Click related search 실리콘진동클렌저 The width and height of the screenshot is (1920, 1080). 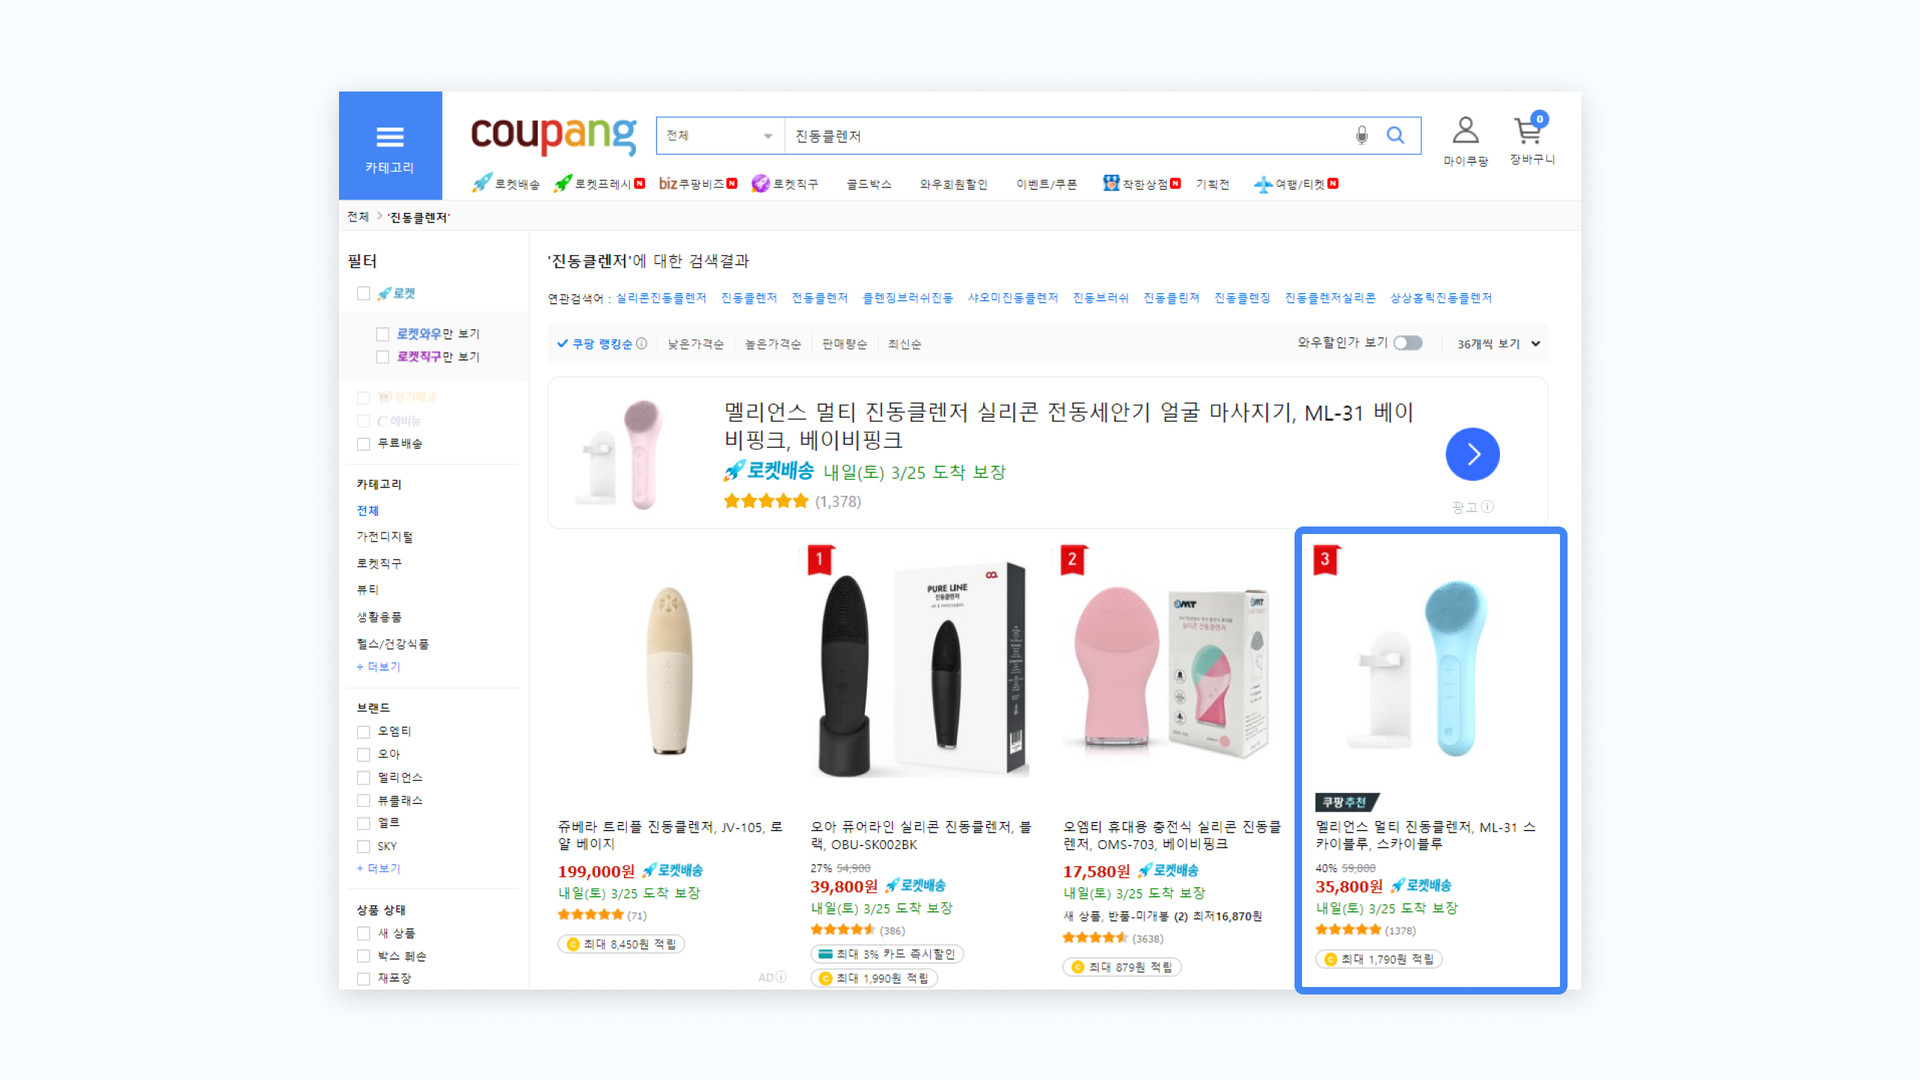(661, 298)
